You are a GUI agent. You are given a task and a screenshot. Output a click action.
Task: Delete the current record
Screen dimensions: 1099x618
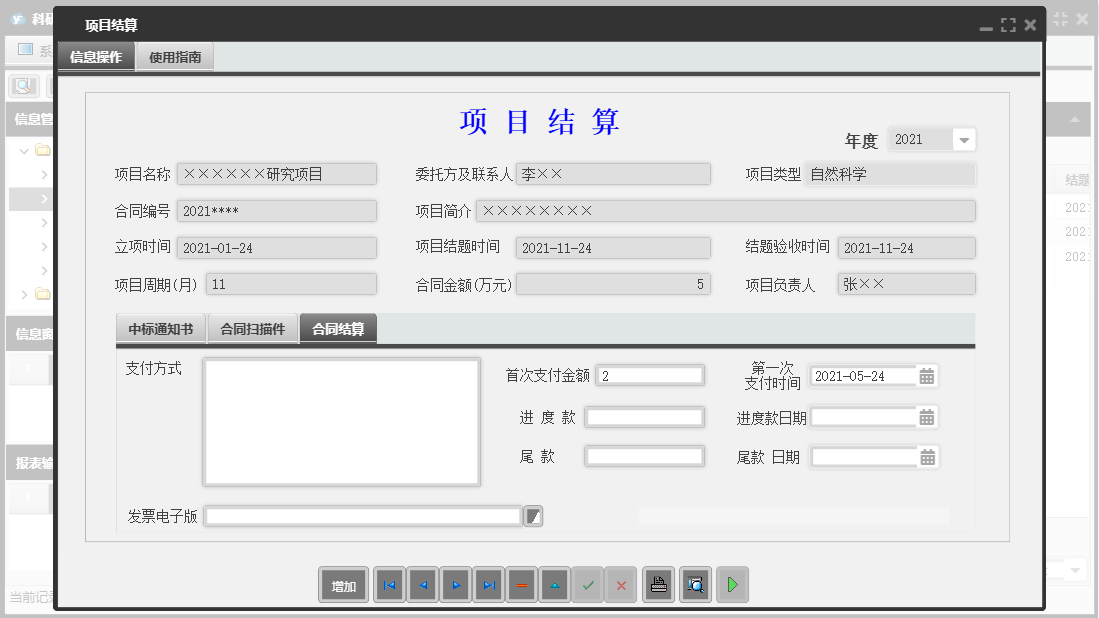(521, 585)
